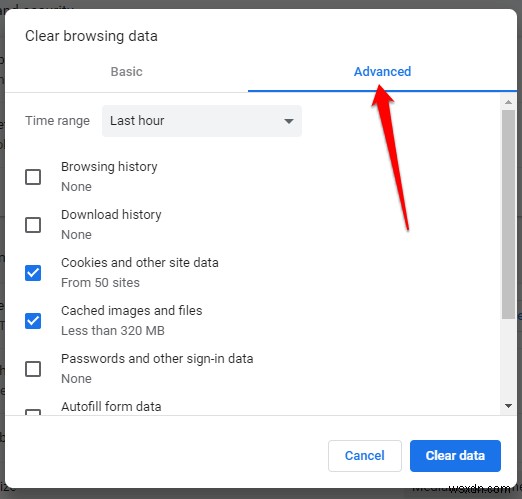
Task: Click the Download history label text
Action: tap(111, 215)
